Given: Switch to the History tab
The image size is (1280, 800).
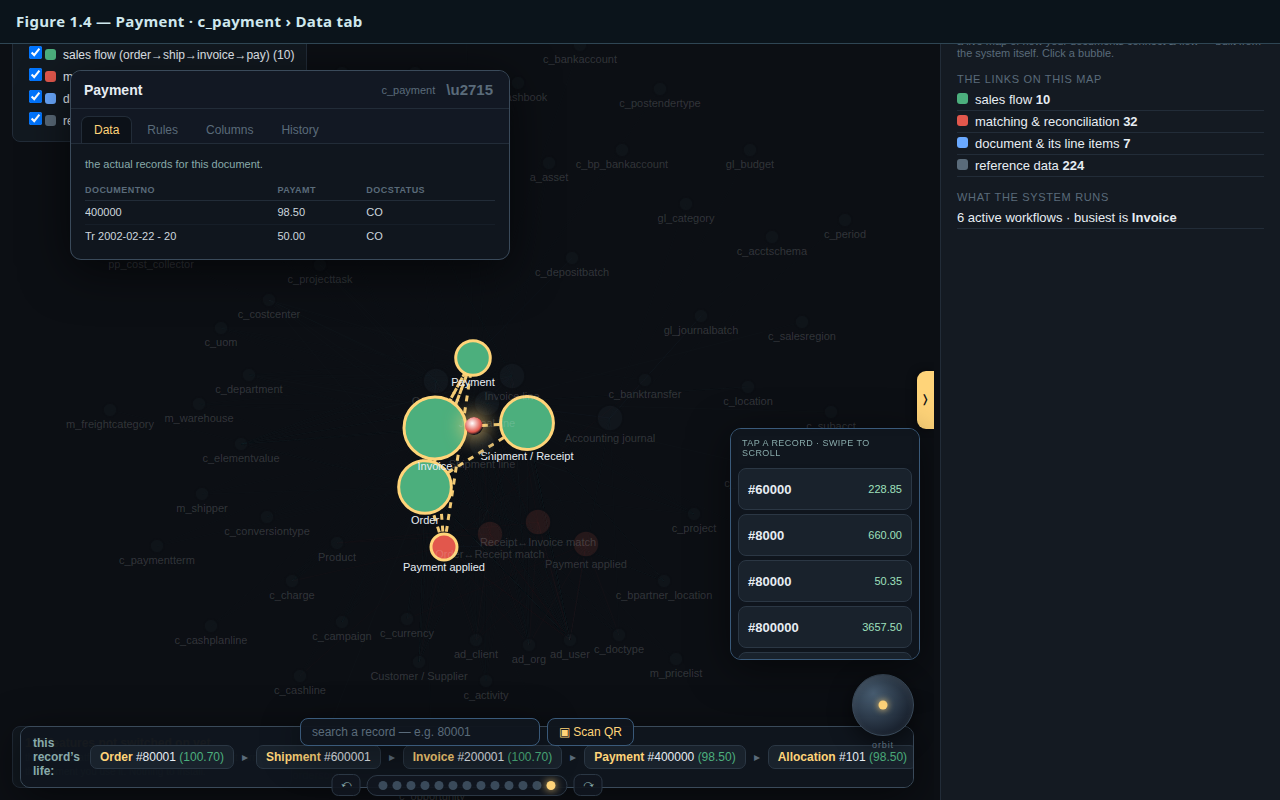Looking at the screenshot, I should coord(300,130).
